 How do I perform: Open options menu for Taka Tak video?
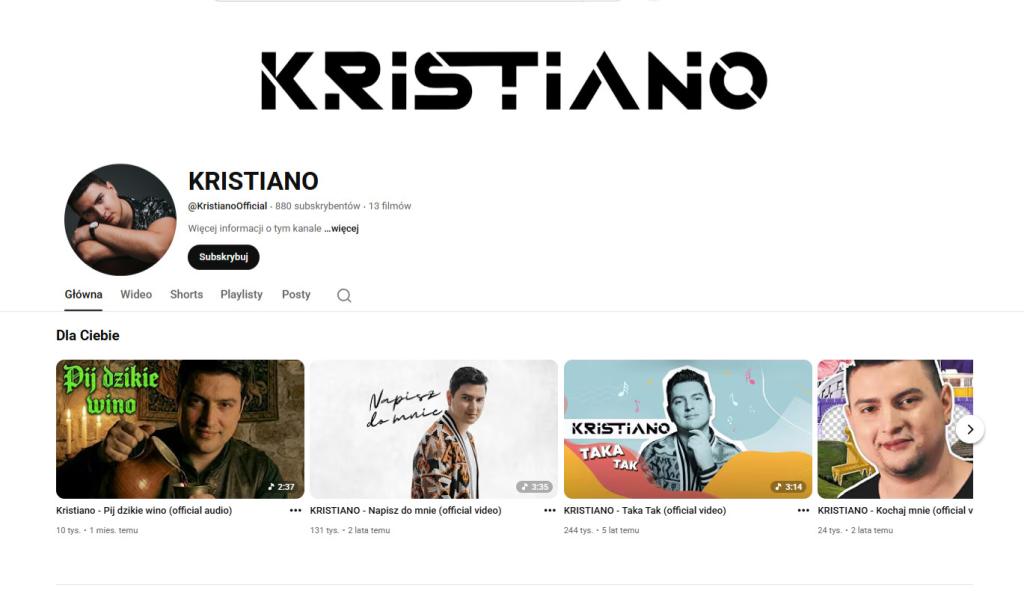coord(803,511)
